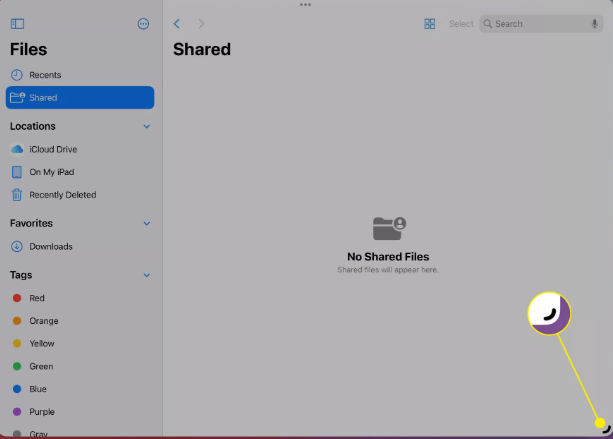
Task: Filter by the Green tag
Action: pos(80,366)
